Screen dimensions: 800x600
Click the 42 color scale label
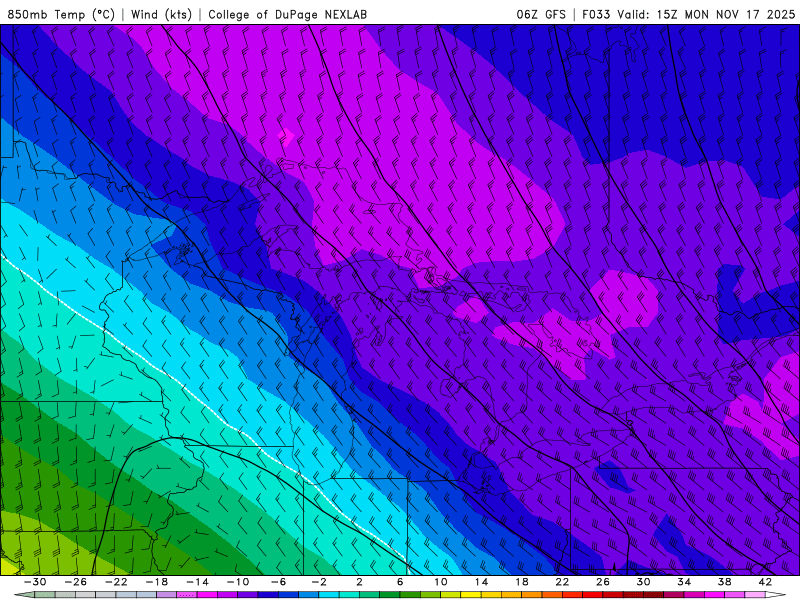click(x=765, y=582)
